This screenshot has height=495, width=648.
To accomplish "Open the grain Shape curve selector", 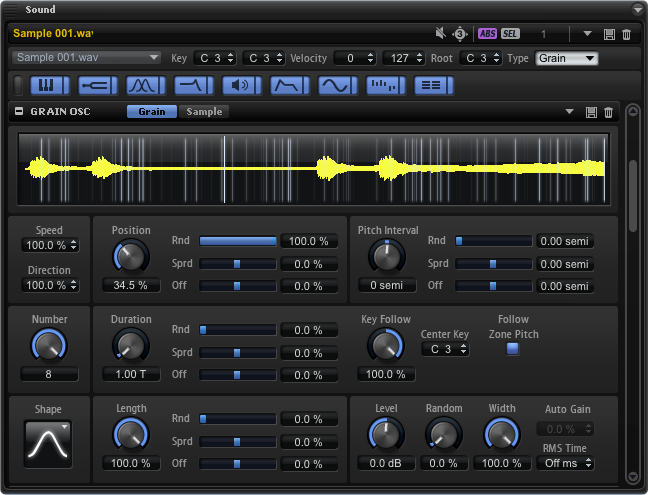I will point(50,442).
